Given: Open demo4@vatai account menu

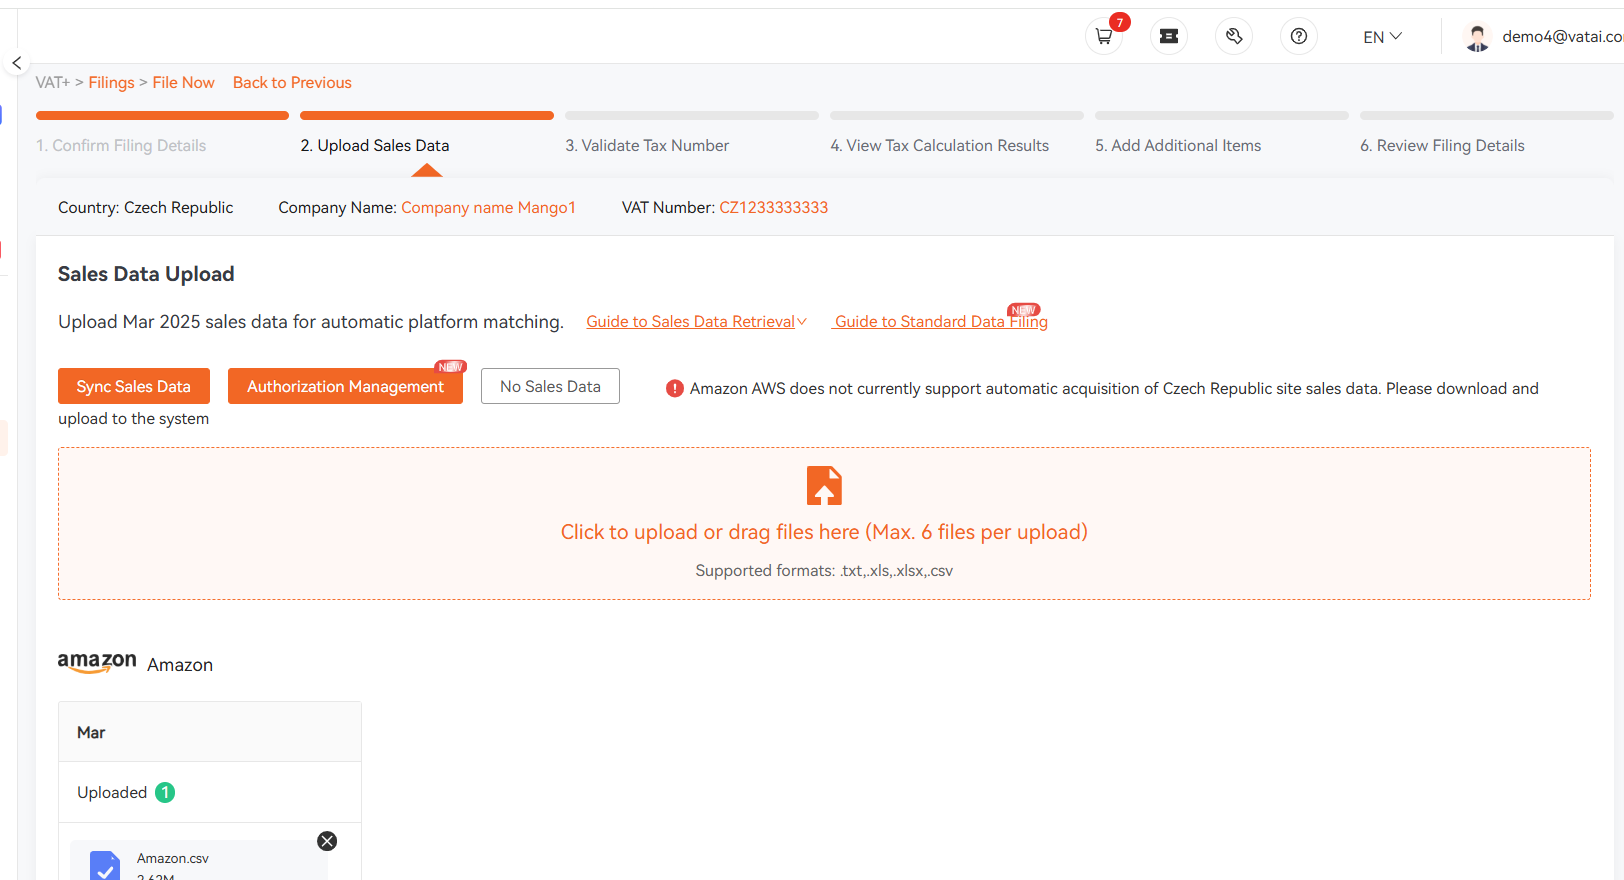Looking at the screenshot, I should point(1562,37).
